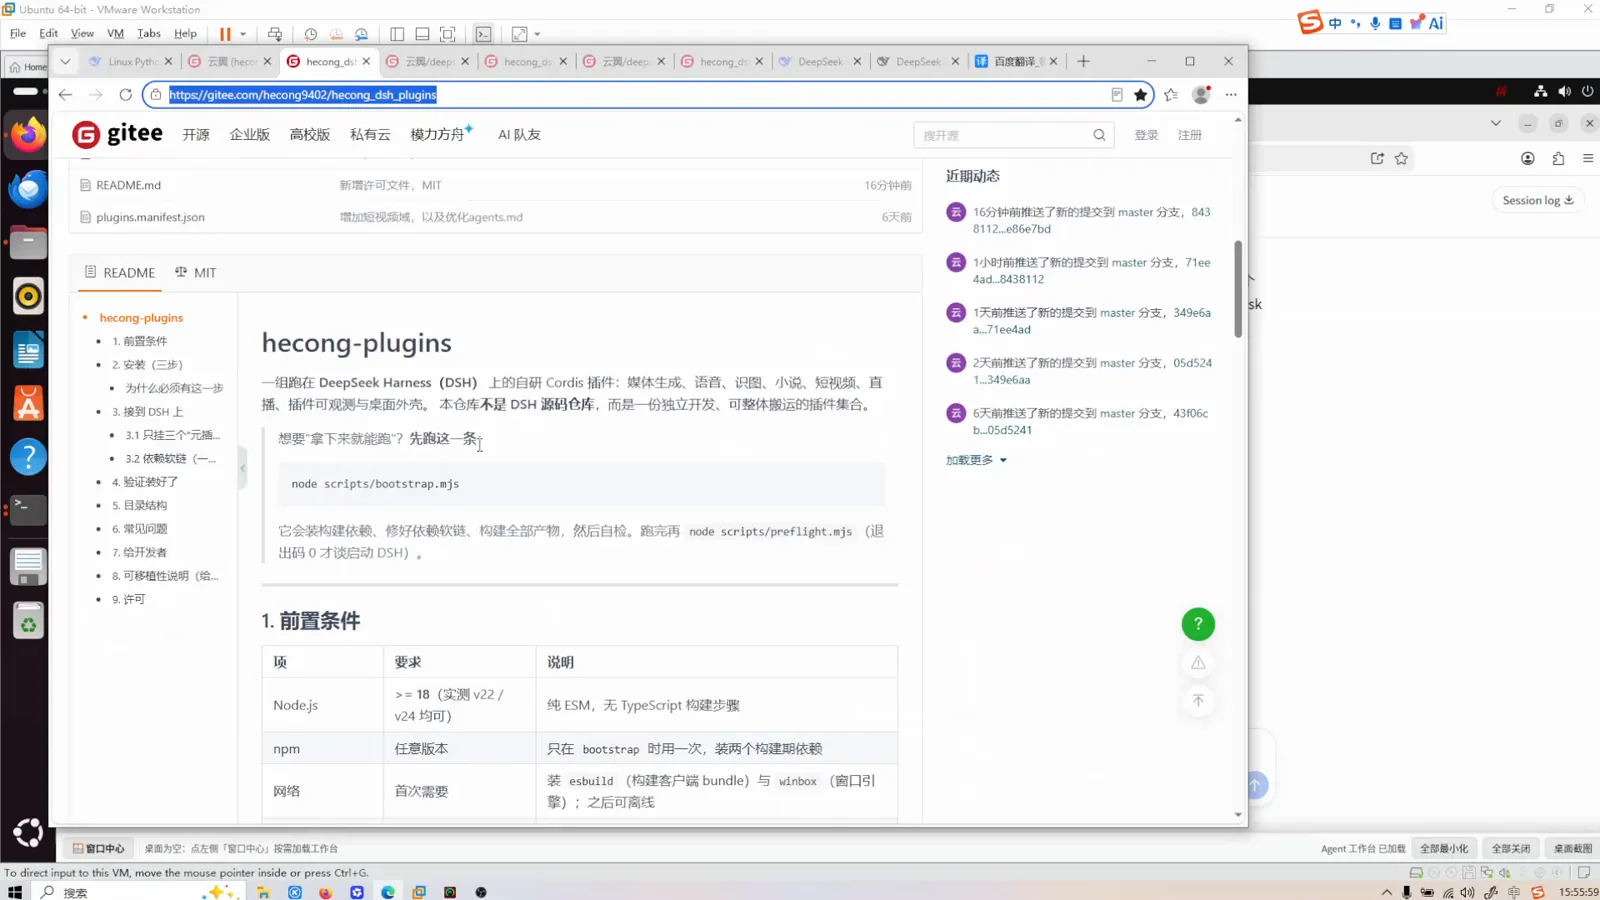Open VMware Help menu
Viewport: 1600px width, 900px height.
(185, 33)
